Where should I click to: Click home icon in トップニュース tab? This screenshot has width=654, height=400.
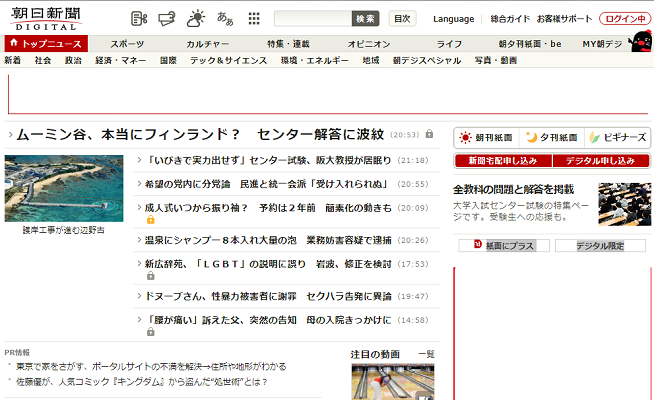[14, 43]
